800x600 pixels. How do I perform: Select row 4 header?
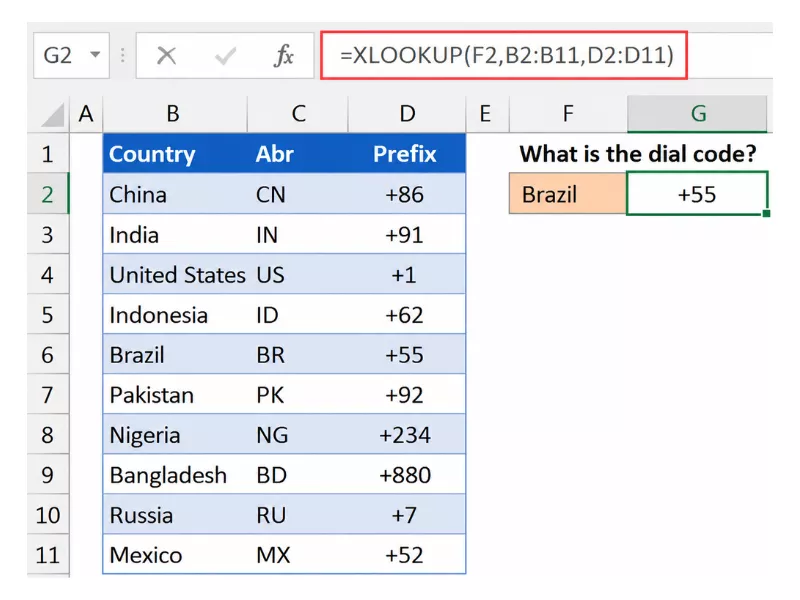[48, 274]
